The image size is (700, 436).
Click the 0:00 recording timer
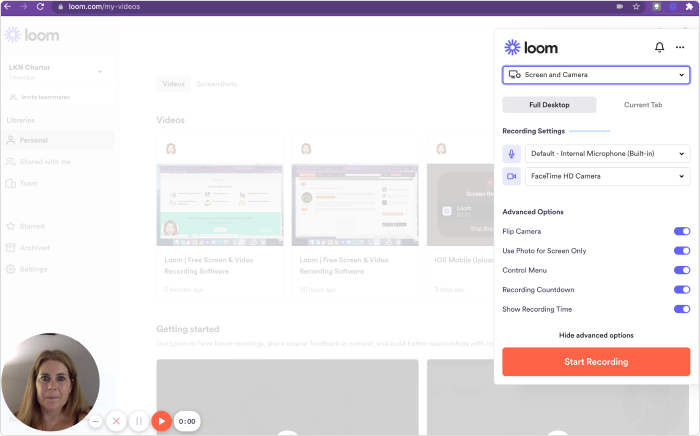point(187,421)
